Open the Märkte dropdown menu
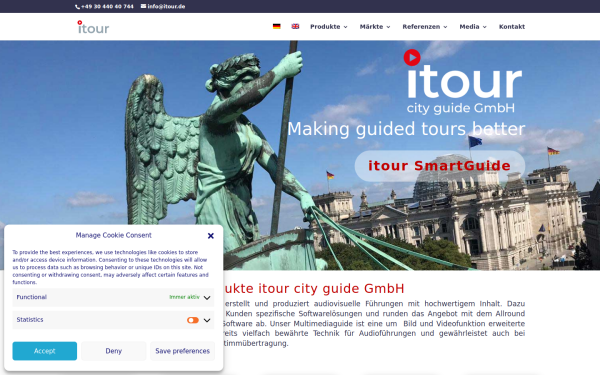This screenshot has width=600, height=375. (375, 26)
